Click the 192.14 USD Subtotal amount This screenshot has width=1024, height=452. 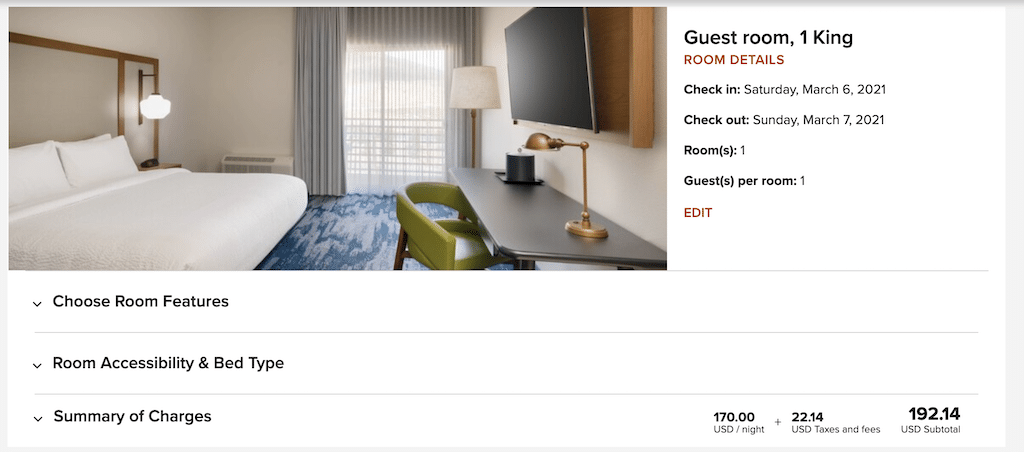tap(931, 420)
